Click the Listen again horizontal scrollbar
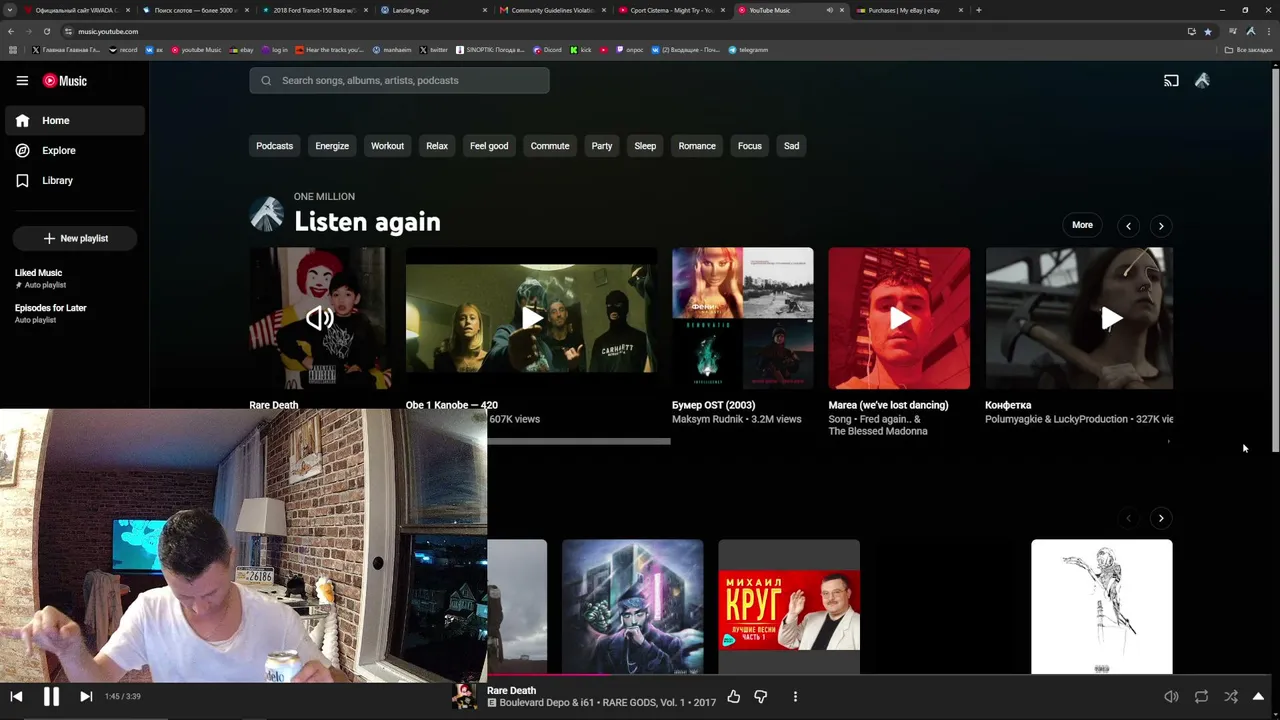 460,441
